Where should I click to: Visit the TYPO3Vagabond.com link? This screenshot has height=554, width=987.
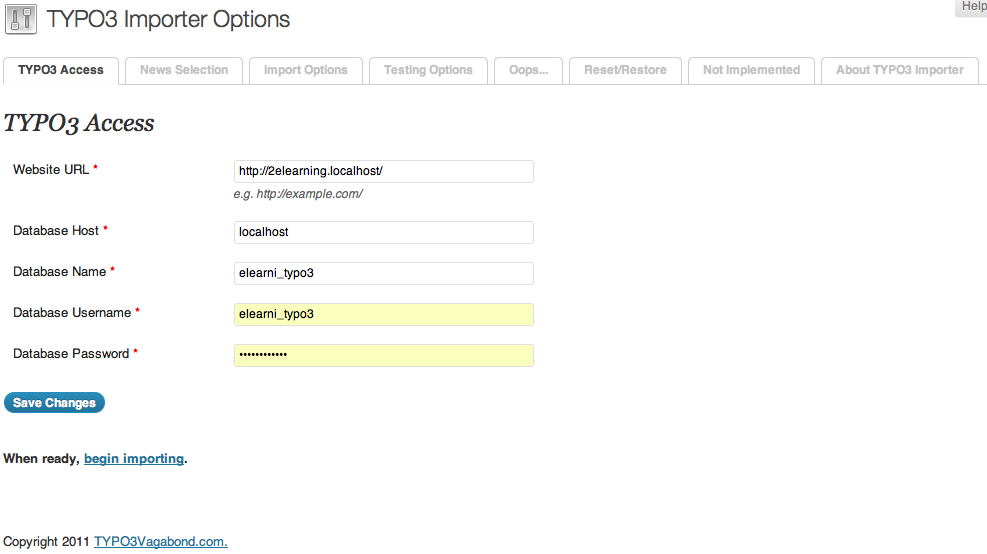point(161,542)
